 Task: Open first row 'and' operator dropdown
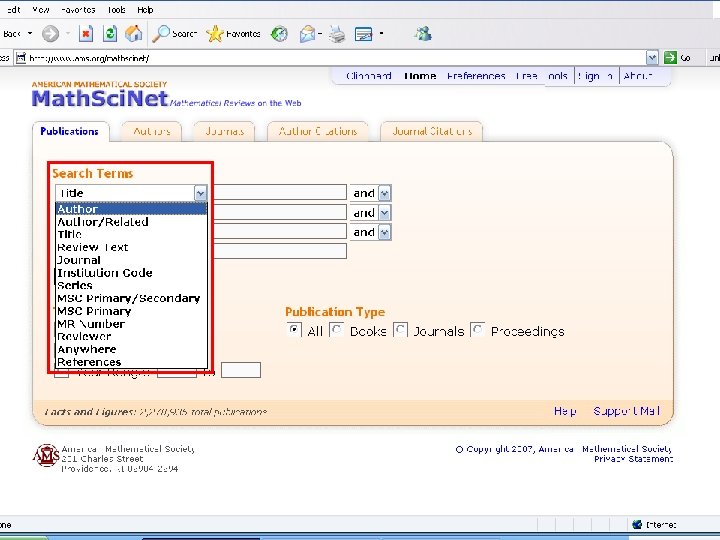[x=385, y=193]
